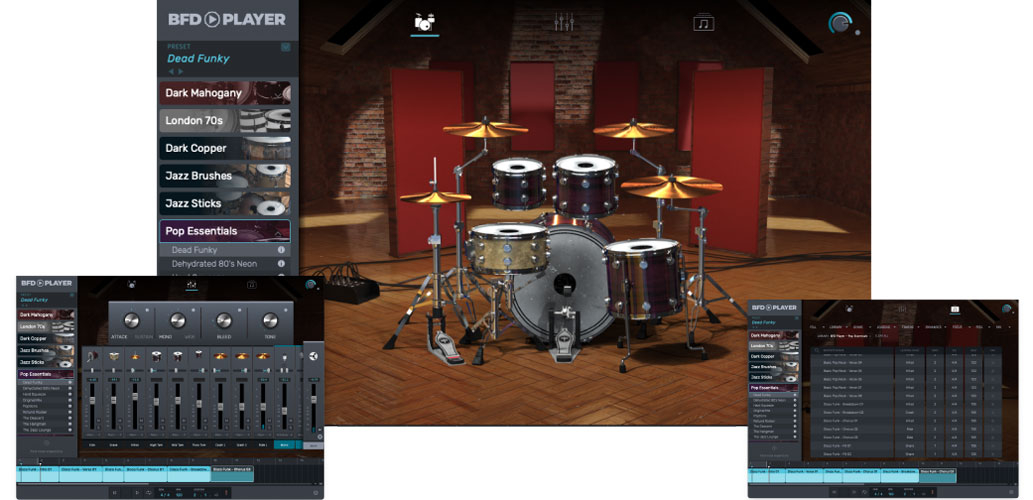The image size is (1033, 500).
Task: Select the Dark Copper kit pack
Action: click(225, 148)
